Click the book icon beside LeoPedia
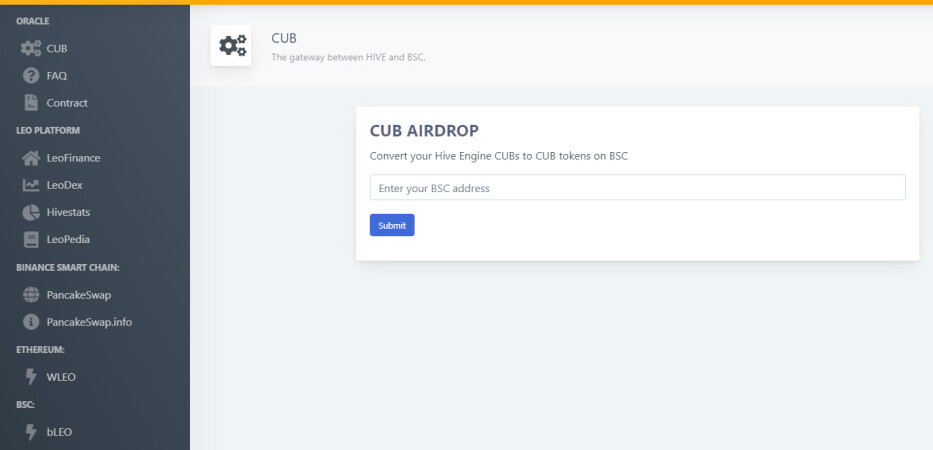The width and height of the screenshot is (933, 450). click(31, 239)
